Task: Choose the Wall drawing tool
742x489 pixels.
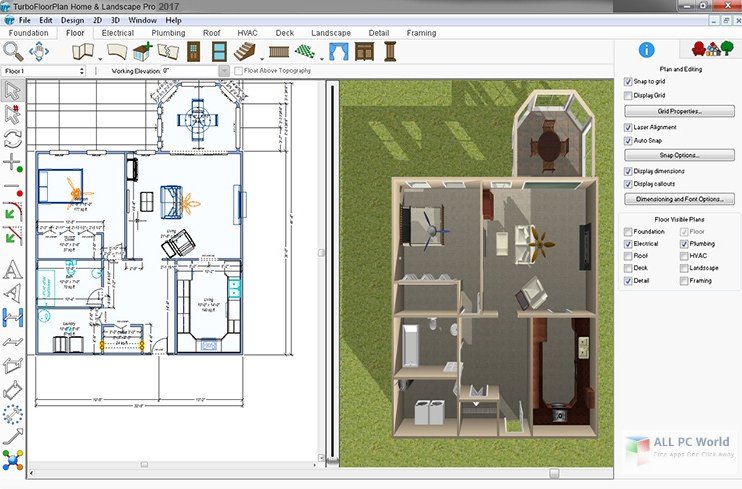Action: [x=82, y=52]
